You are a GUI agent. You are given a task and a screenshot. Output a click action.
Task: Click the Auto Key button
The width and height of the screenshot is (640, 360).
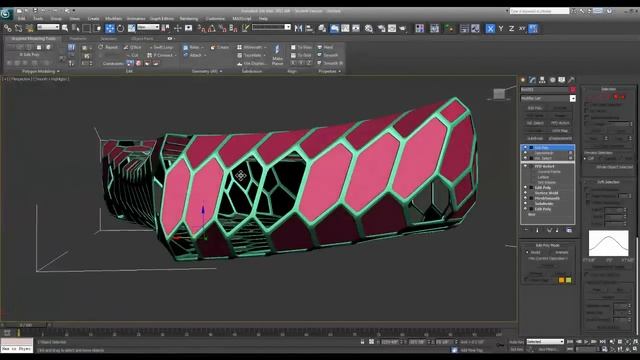coord(516,342)
